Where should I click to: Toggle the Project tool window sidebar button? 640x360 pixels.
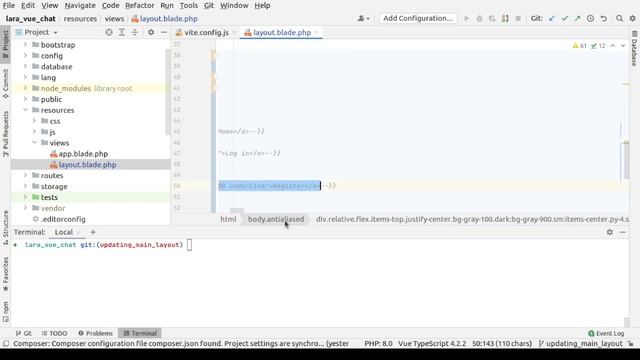(5, 44)
